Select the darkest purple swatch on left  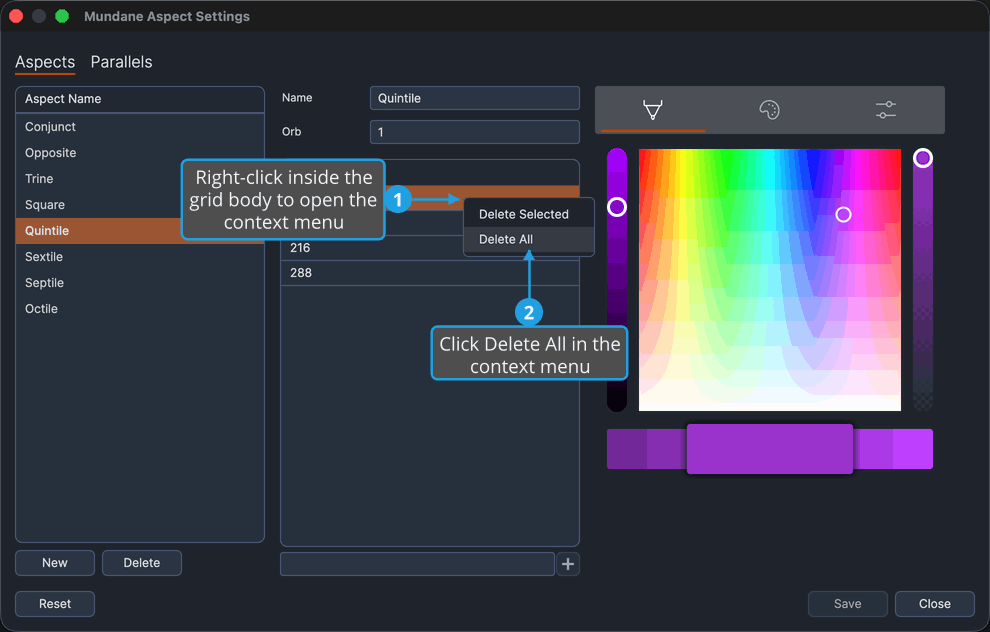pyautogui.click(x=626, y=449)
